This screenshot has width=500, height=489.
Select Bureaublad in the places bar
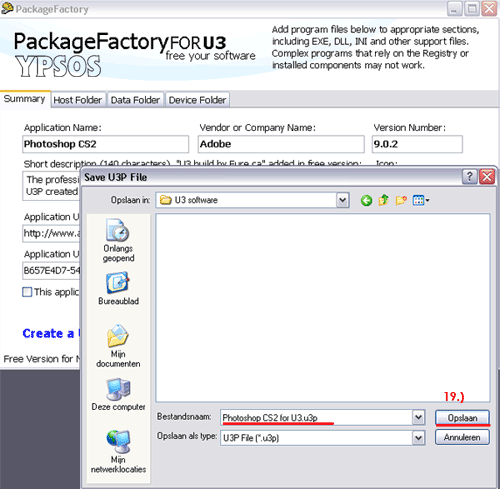[x=118, y=289]
